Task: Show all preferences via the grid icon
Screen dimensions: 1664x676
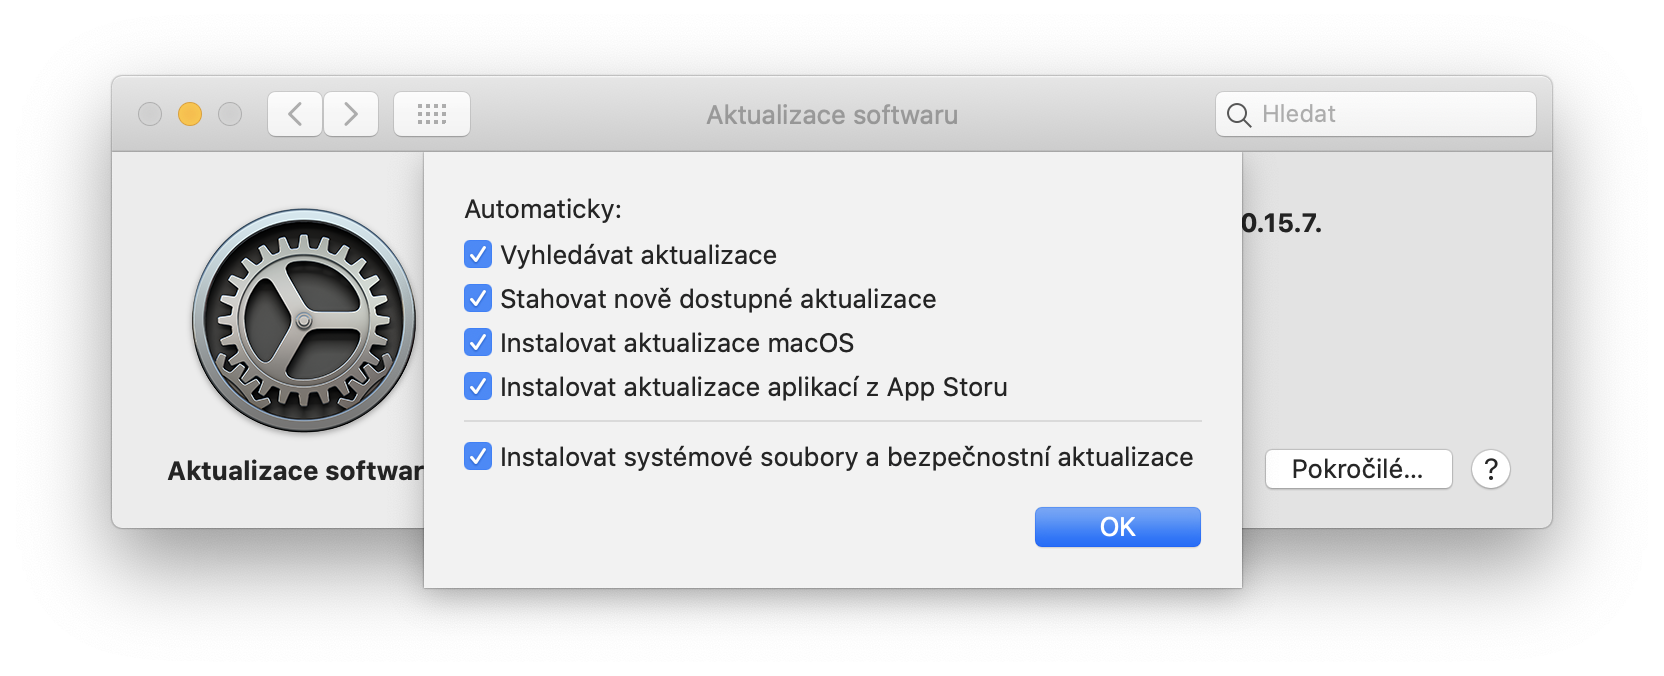Action: (432, 114)
